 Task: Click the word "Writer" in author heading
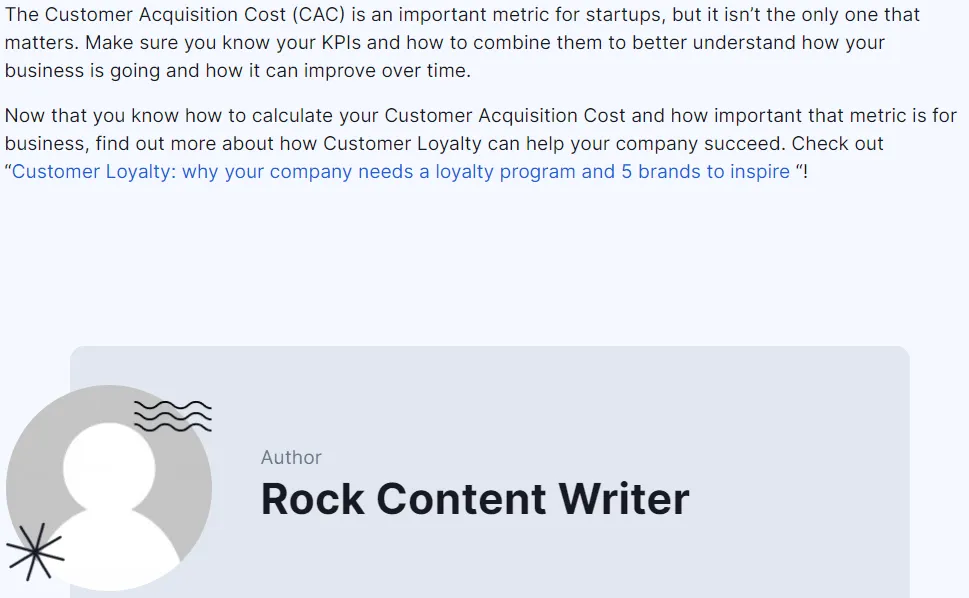[624, 498]
